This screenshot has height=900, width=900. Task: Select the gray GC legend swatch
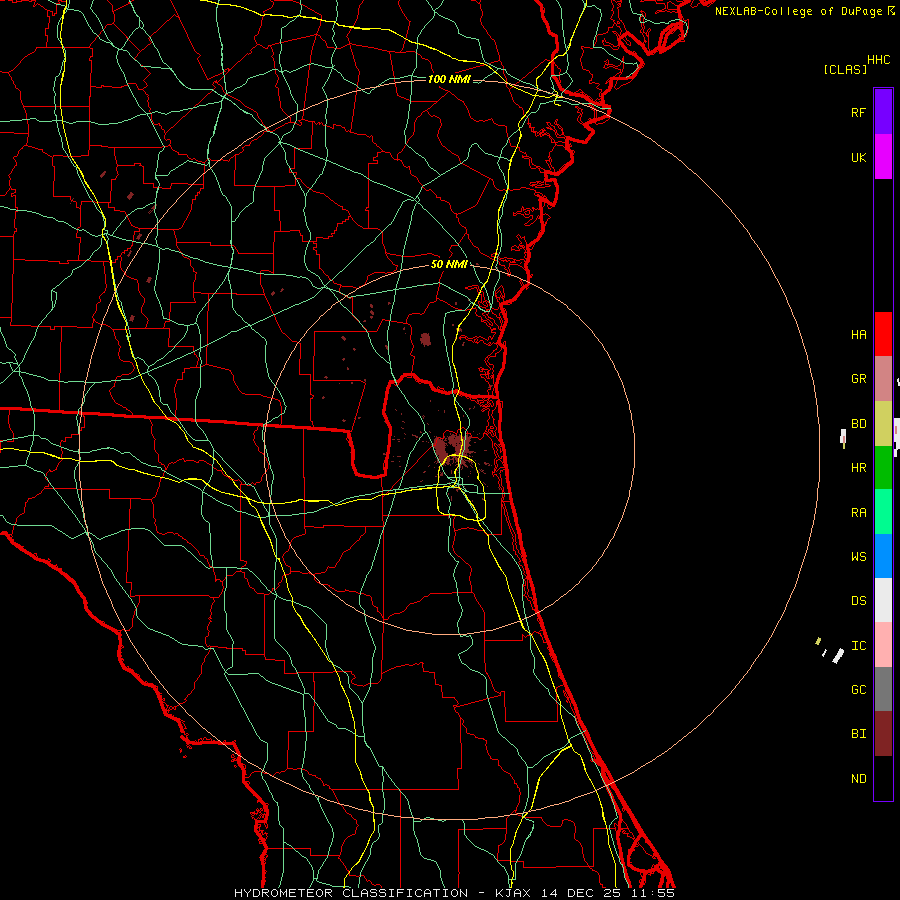pos(883,689)
